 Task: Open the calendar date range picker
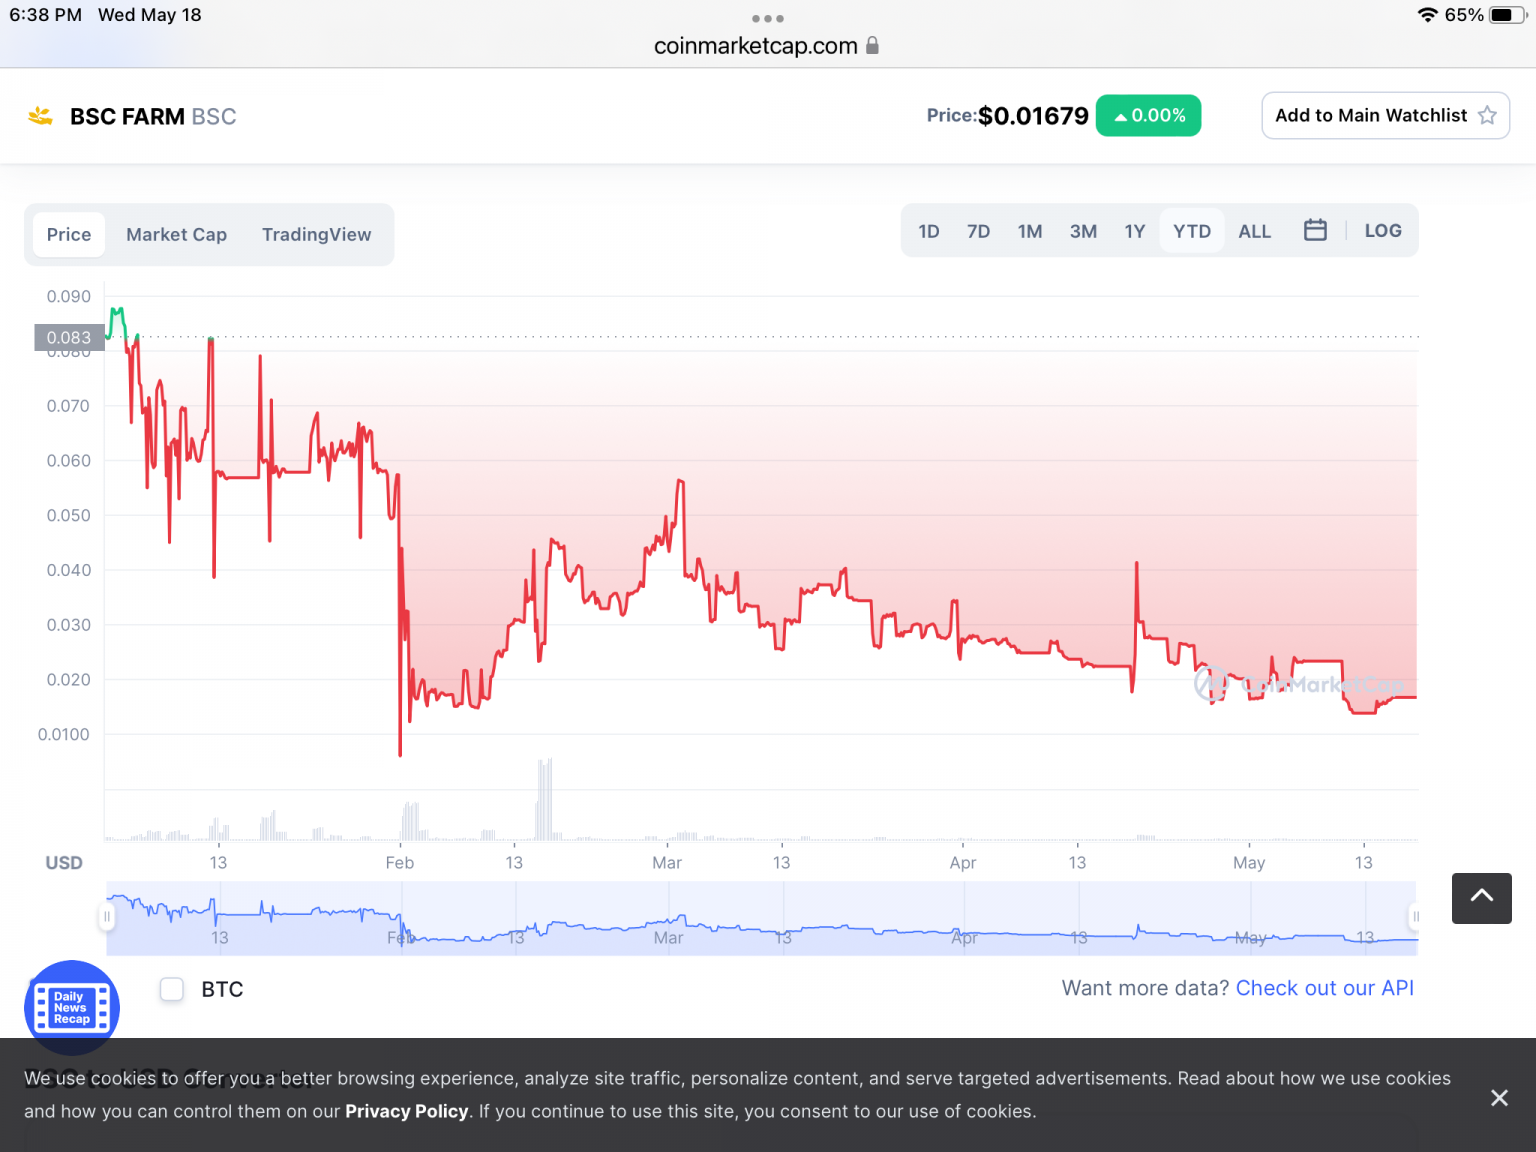[1315, 230]
